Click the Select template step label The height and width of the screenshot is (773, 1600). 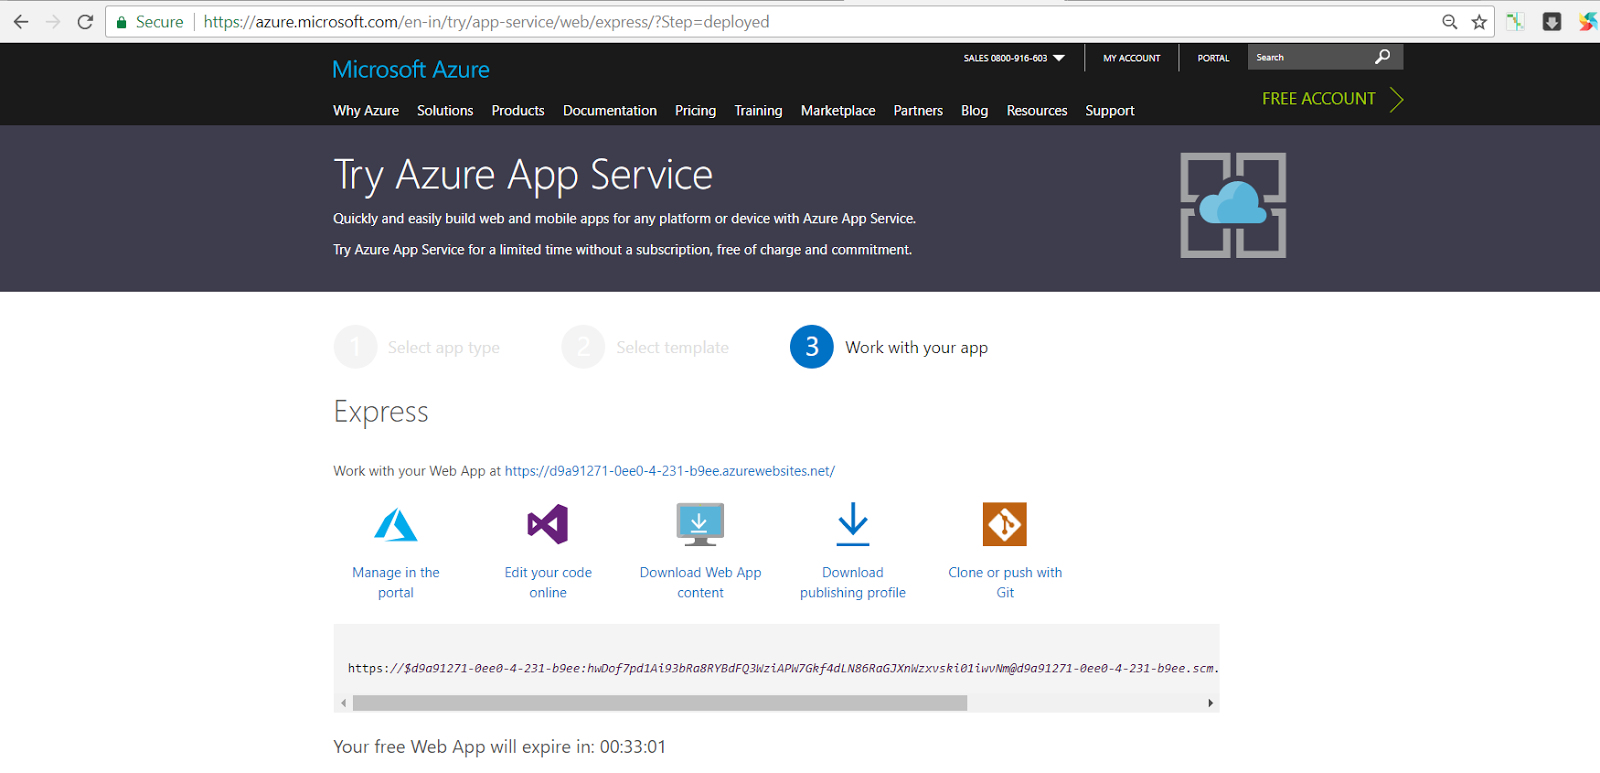pos(673,348)
